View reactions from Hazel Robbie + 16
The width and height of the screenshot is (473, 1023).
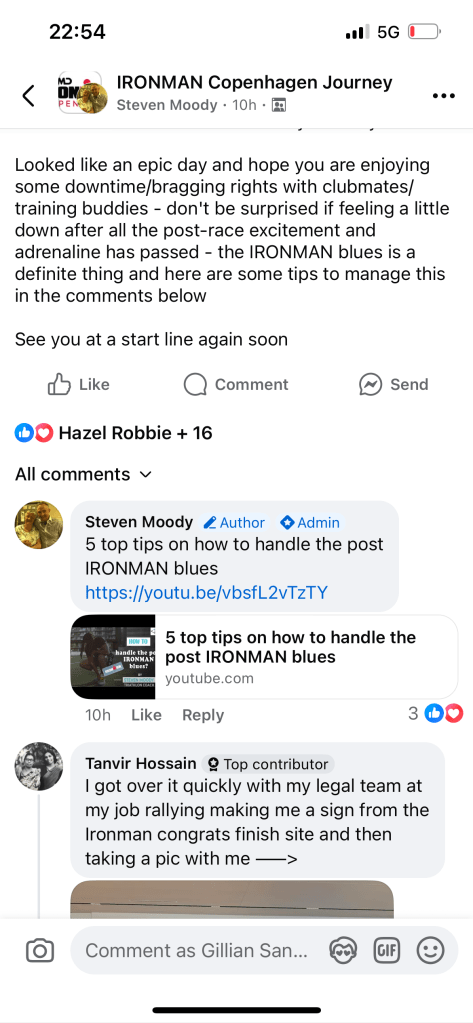pyautogui.click(x=114, y=433)
